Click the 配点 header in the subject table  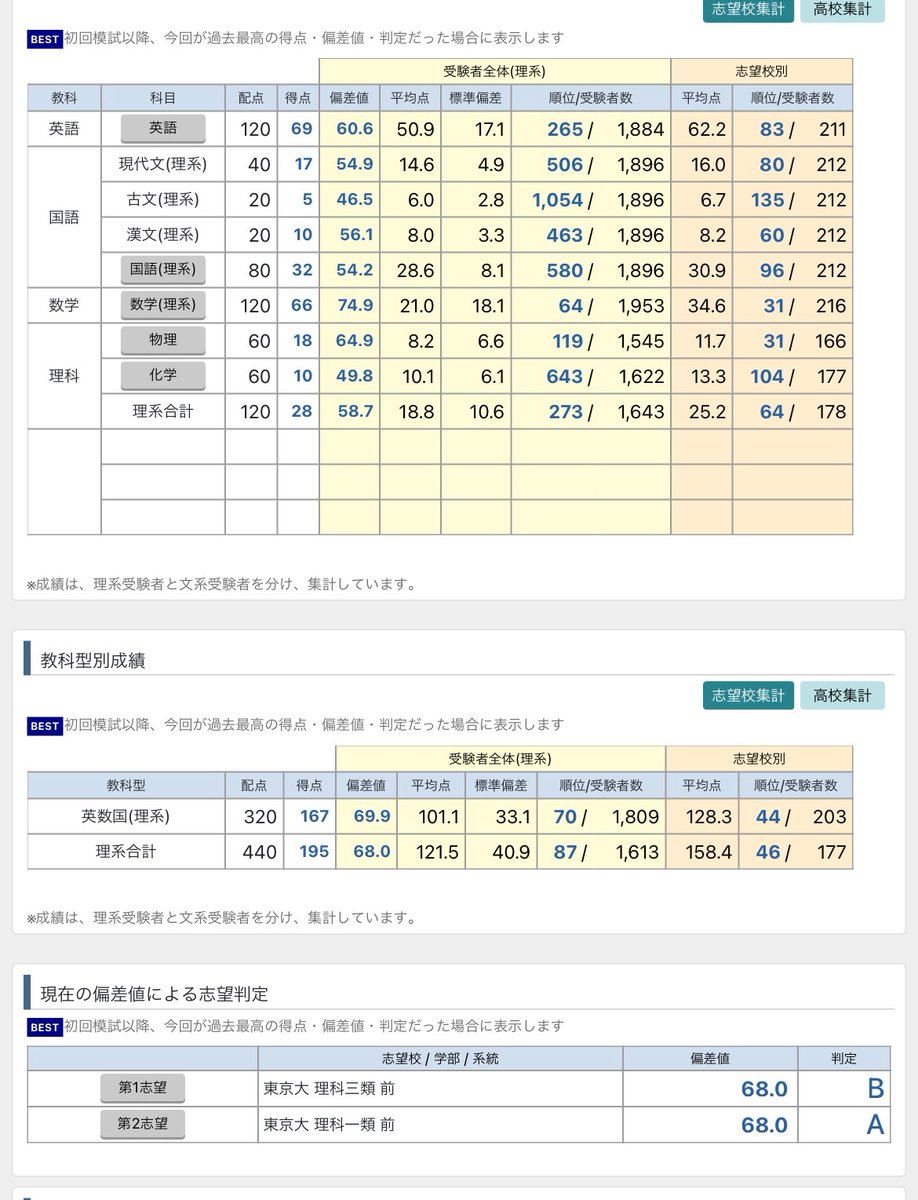(x=252, y=98)
